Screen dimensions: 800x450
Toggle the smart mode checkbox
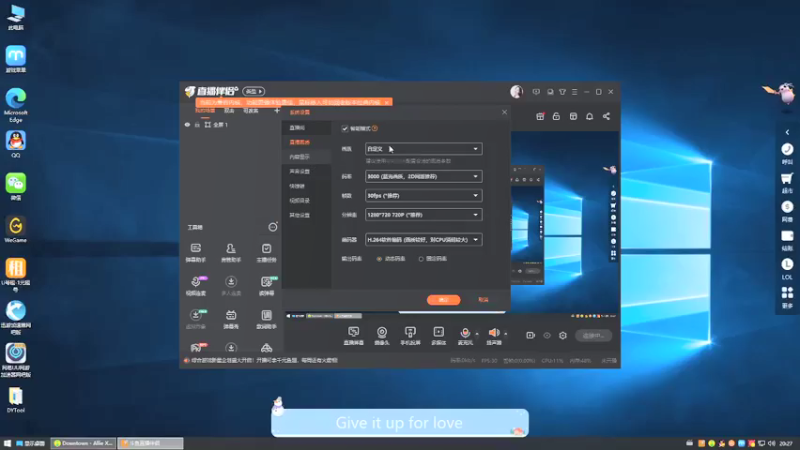pos(345,129)
